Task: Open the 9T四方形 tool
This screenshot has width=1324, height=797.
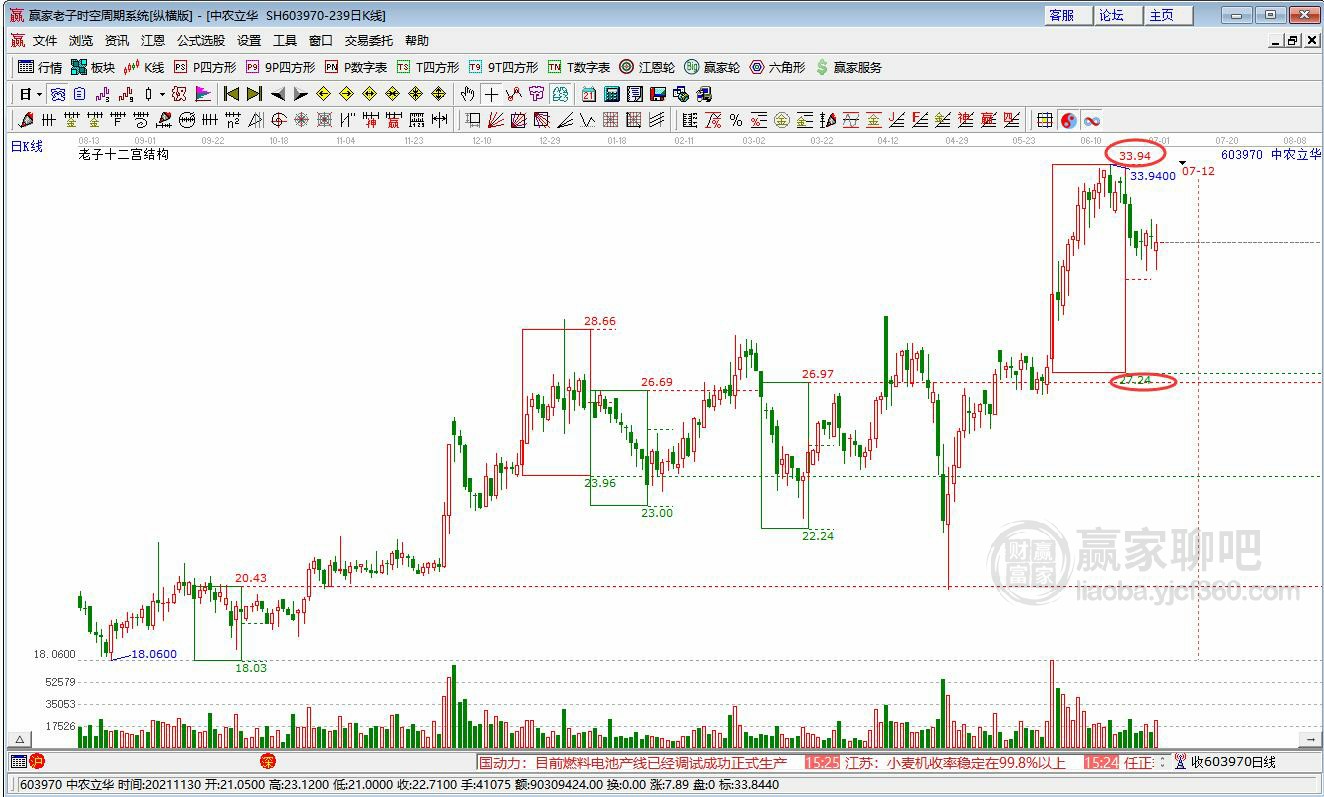Action: (x=504, y=67)
